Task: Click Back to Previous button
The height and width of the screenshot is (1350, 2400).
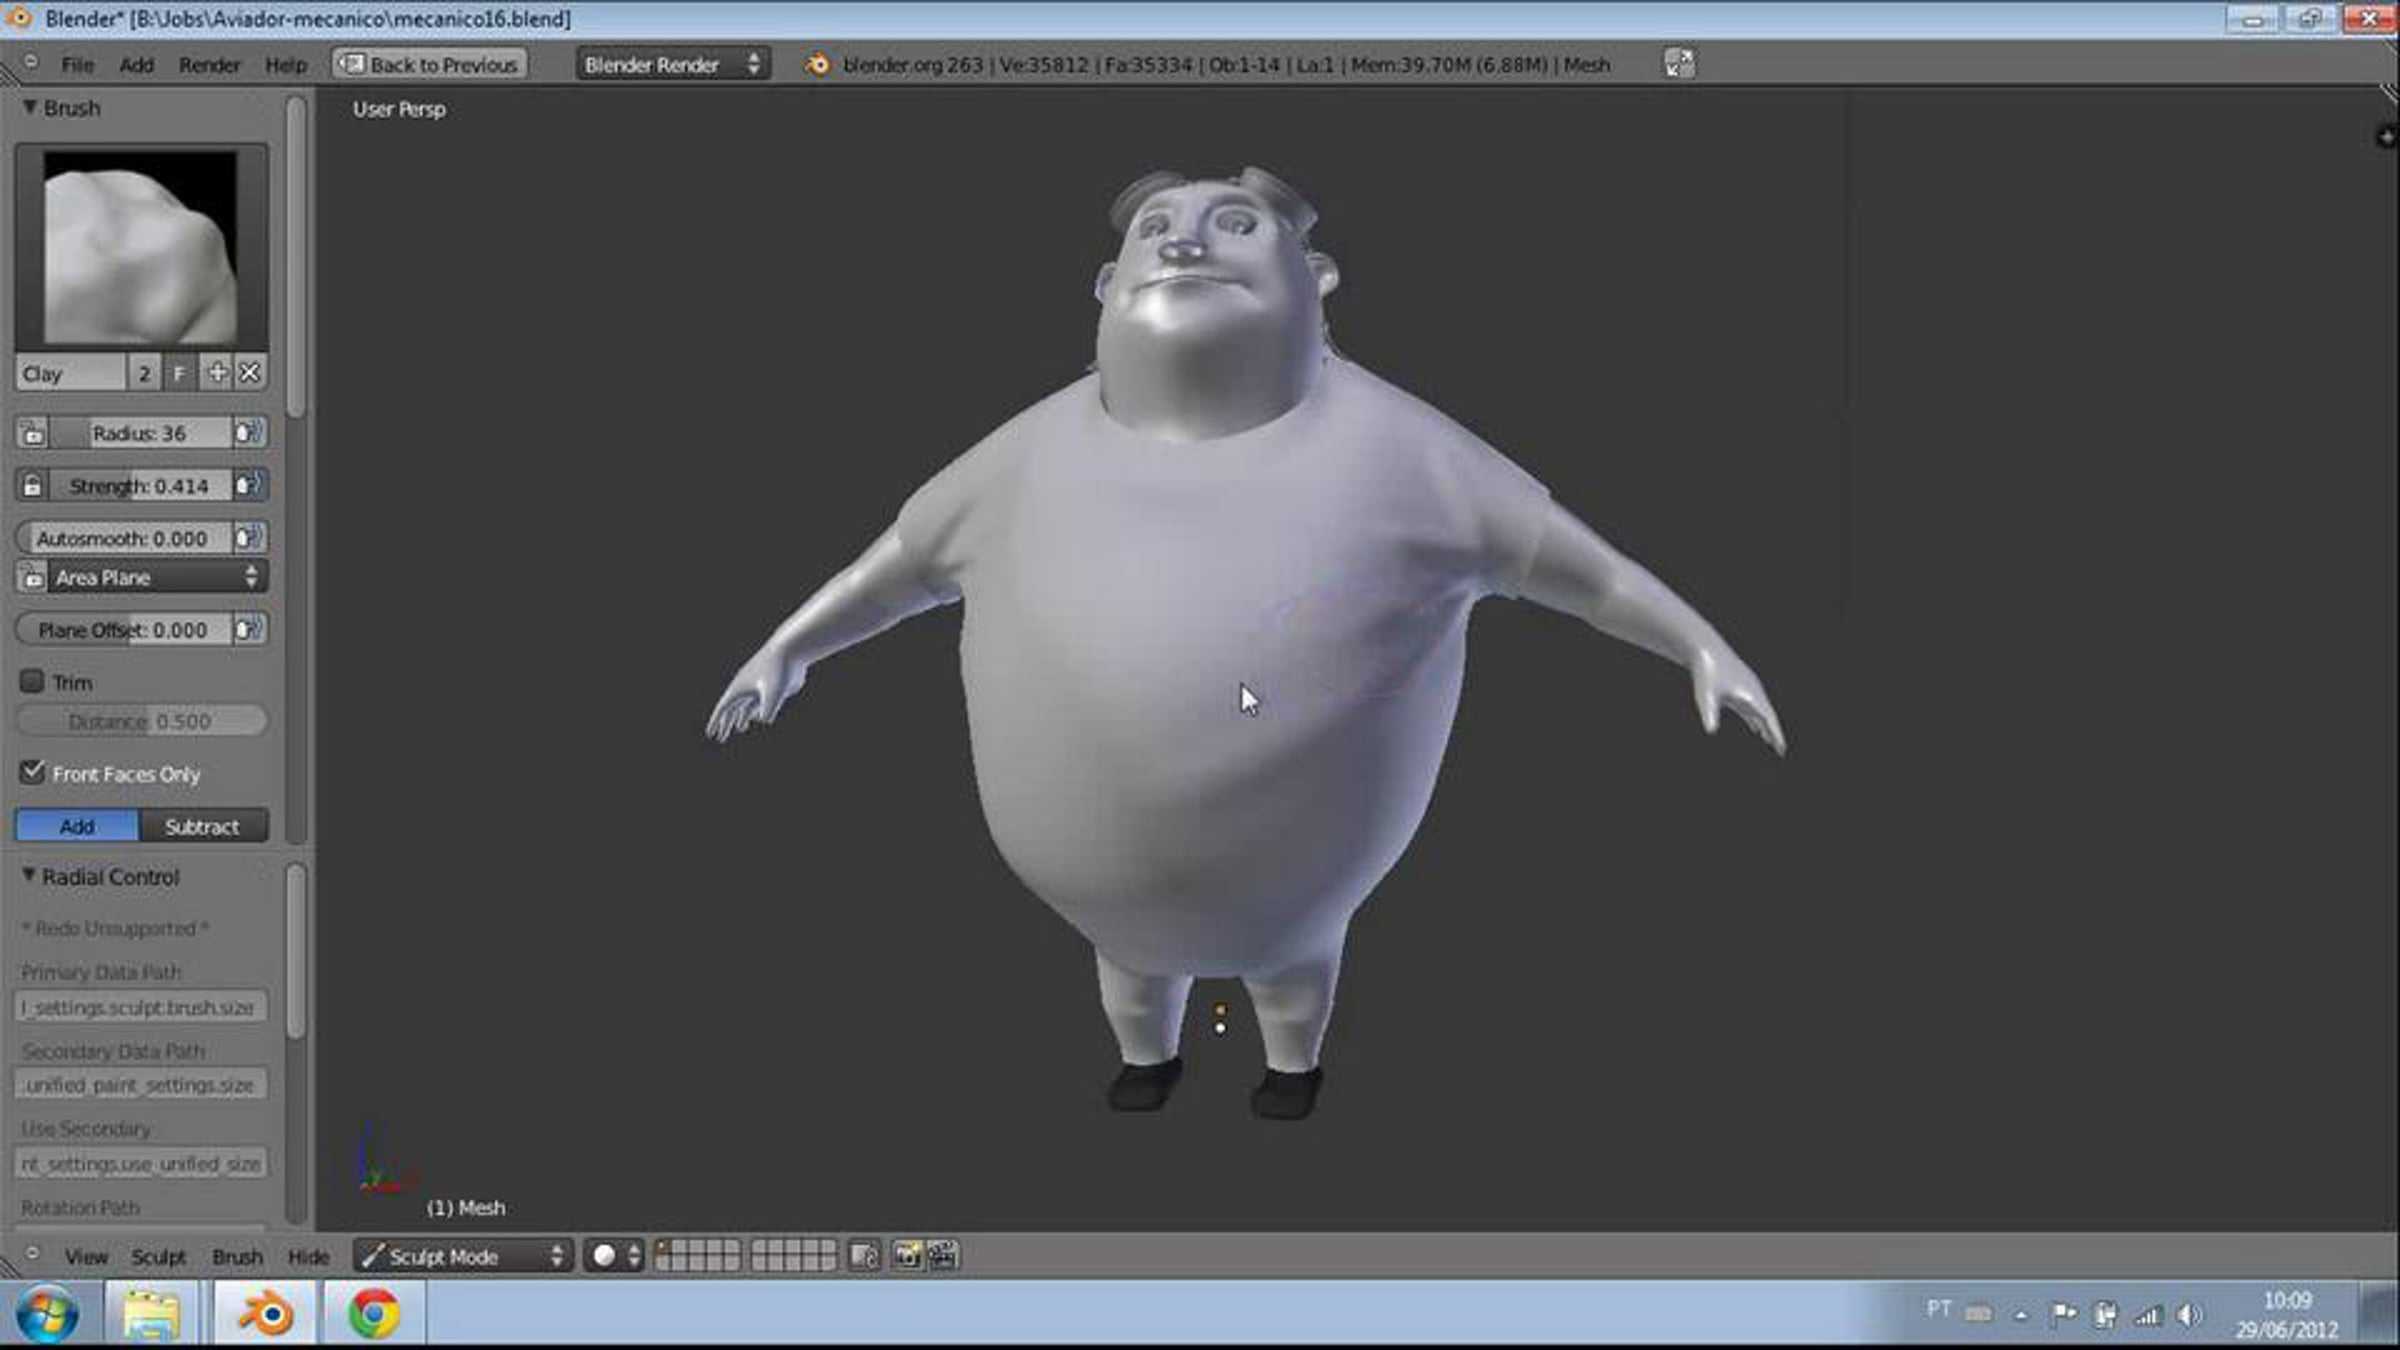Action: 430,65
